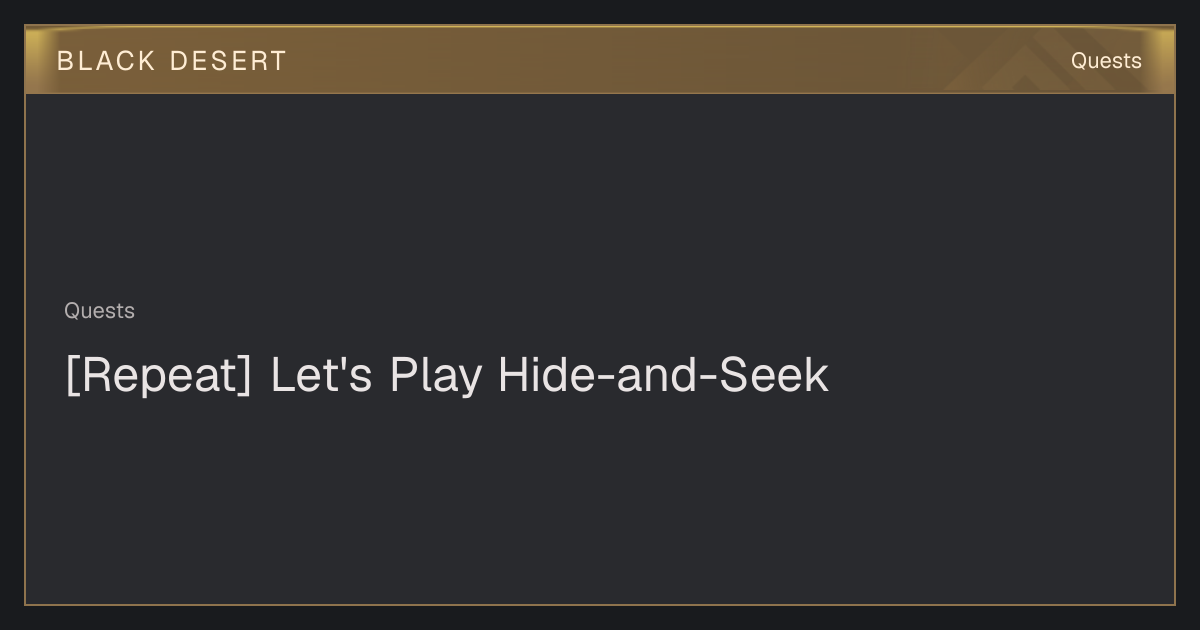This screenshot has height=630, width=1200.
Task: Click the [Repeat] tag in quest title
Action: (158, 376)
